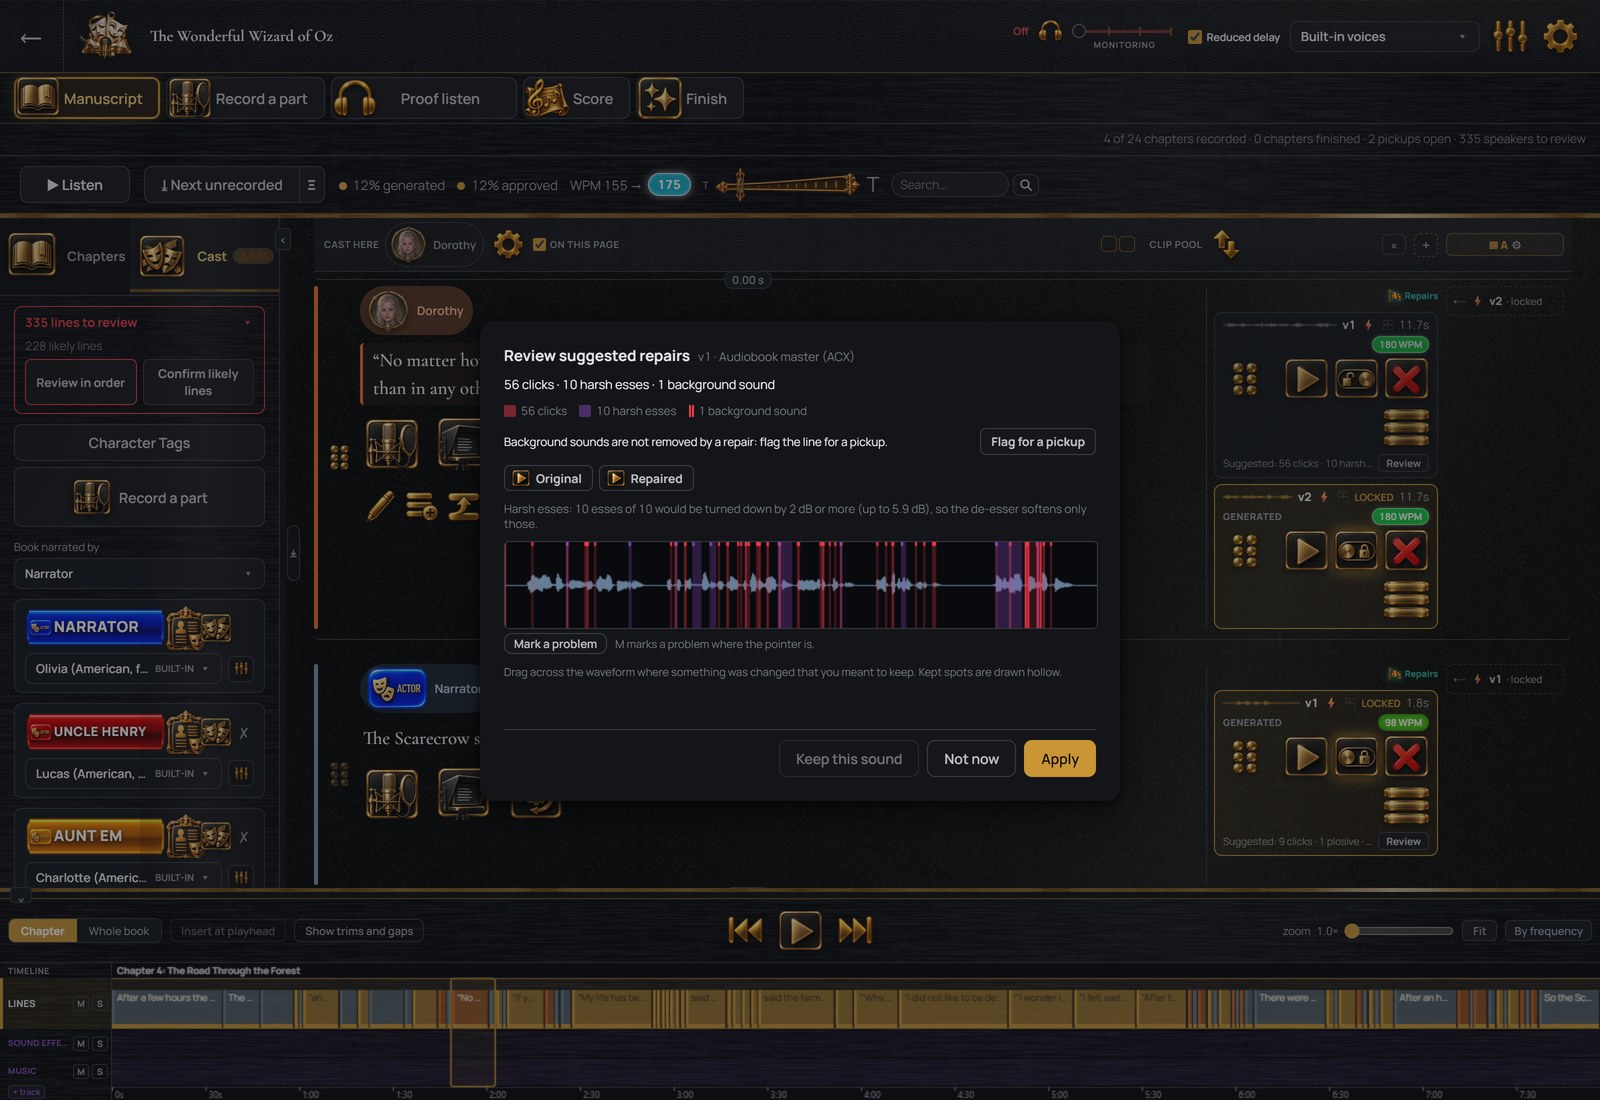Click the clip pool swap arrows icon
Screen dimensions: 1600x1100
[x=1226, y=244]
